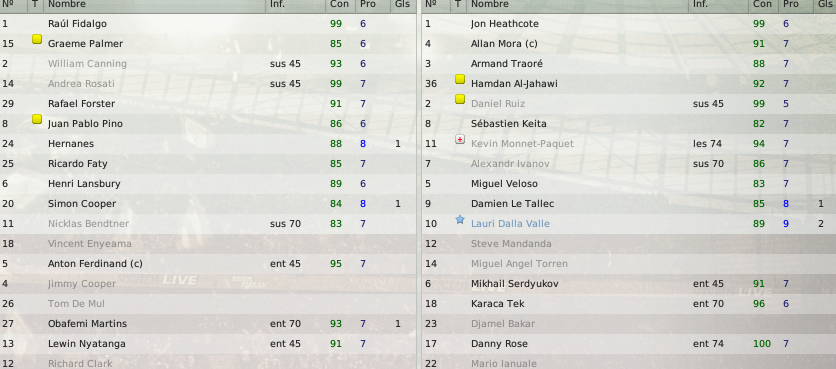Screen dimensions: 836x369
Task: Click Daniel Ruiz's yellow card icon
Action: click(x=460, y=99)
